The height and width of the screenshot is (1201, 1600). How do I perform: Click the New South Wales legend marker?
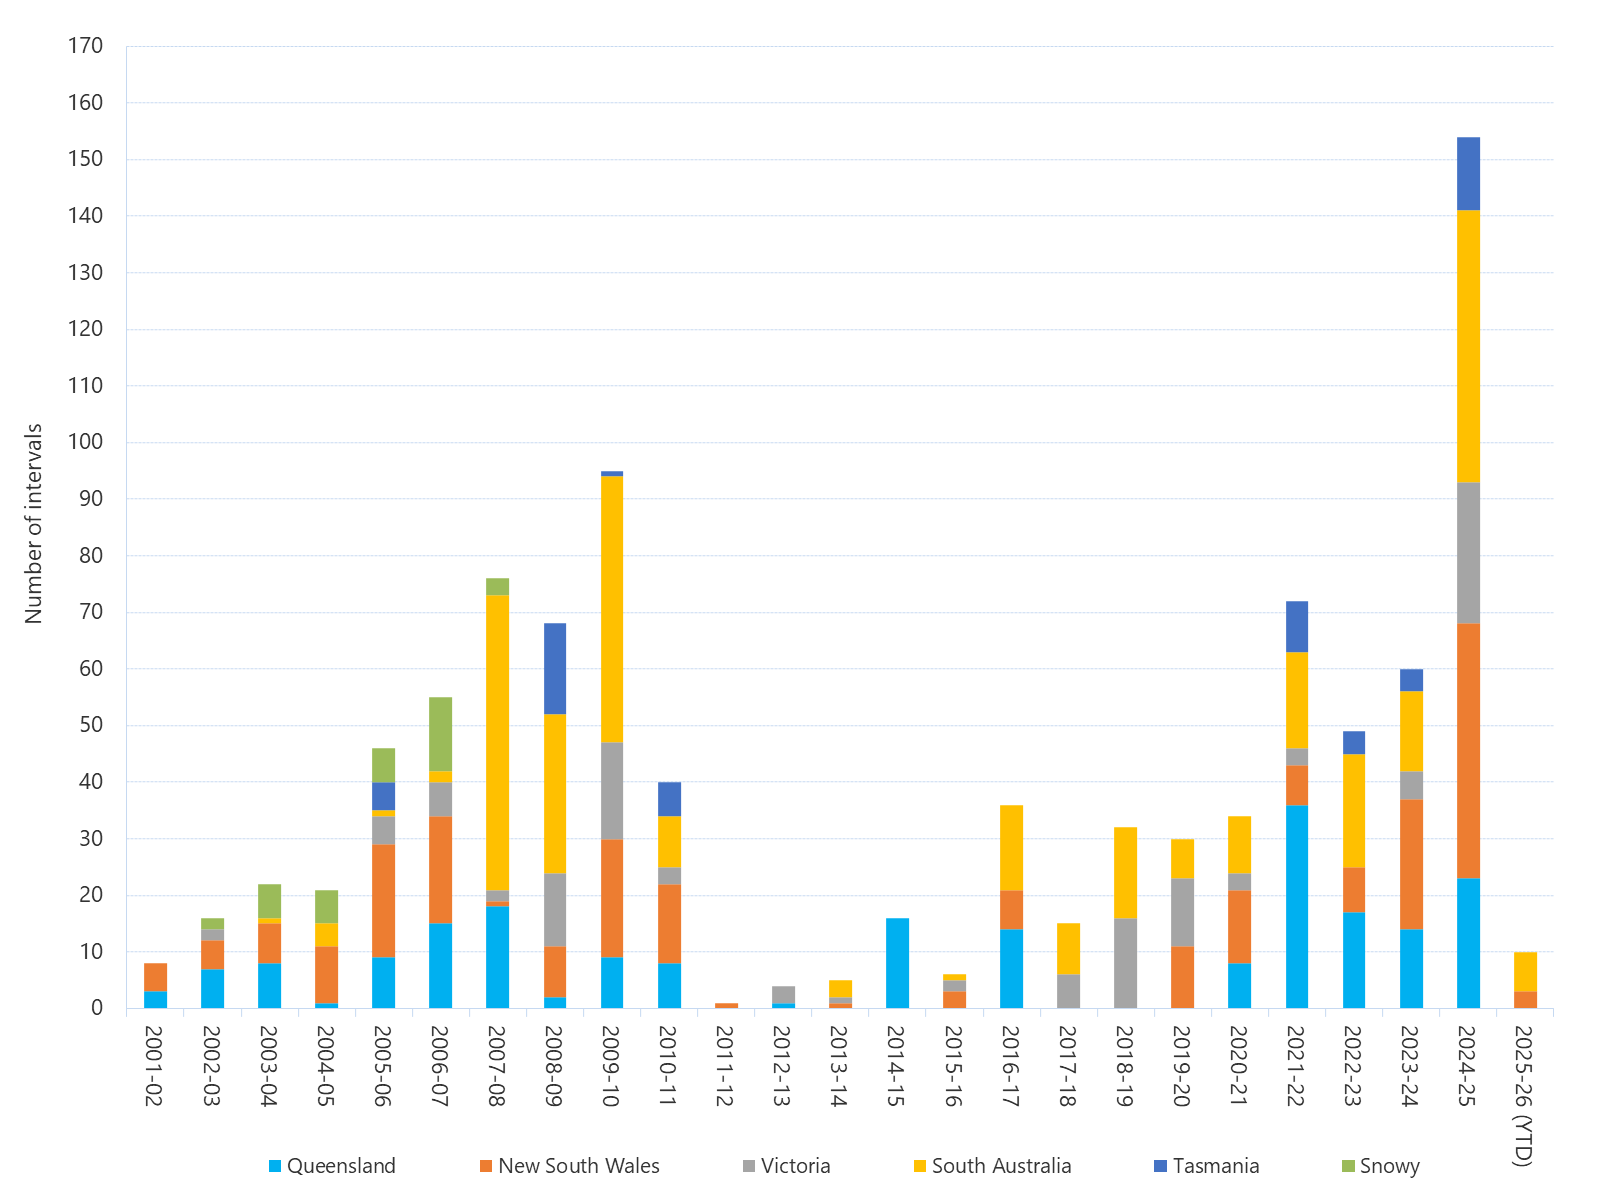pyautogui.click(x=488, y=1166)
